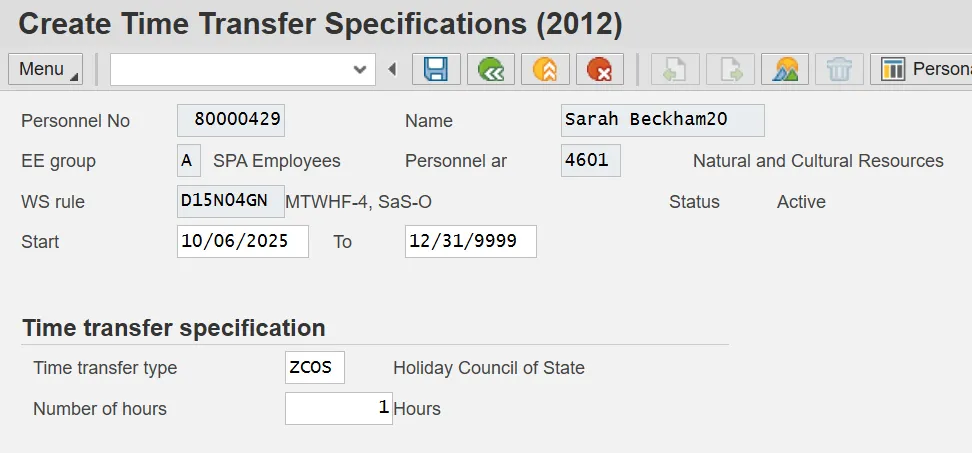Click the orange Exit icon
Image resolution: width=972 pixels, height=453 pixels.
point(545,69)
